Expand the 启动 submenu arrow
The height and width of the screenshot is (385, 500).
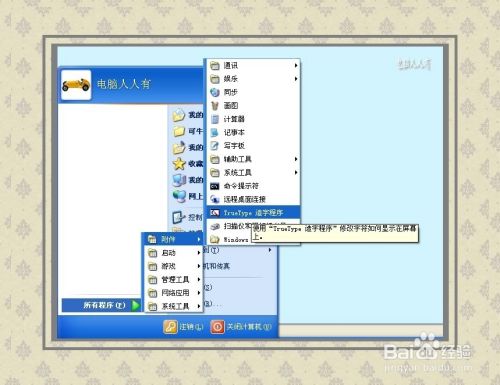[198, 253]
